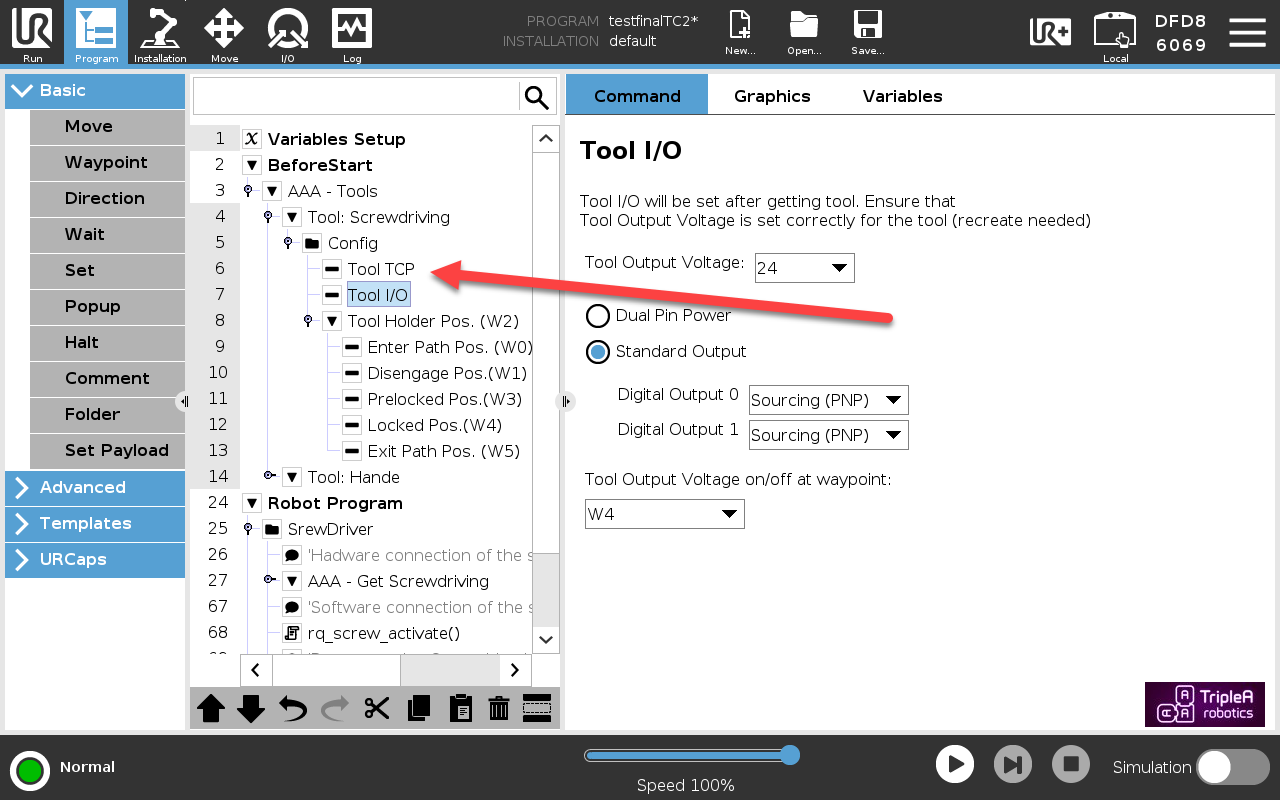
Task: Click the search magnifier icon
Action: [537, 97]
